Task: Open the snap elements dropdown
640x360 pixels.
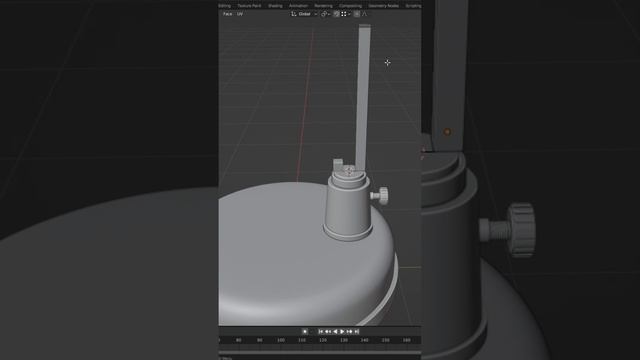Action: tap(346, 14)
